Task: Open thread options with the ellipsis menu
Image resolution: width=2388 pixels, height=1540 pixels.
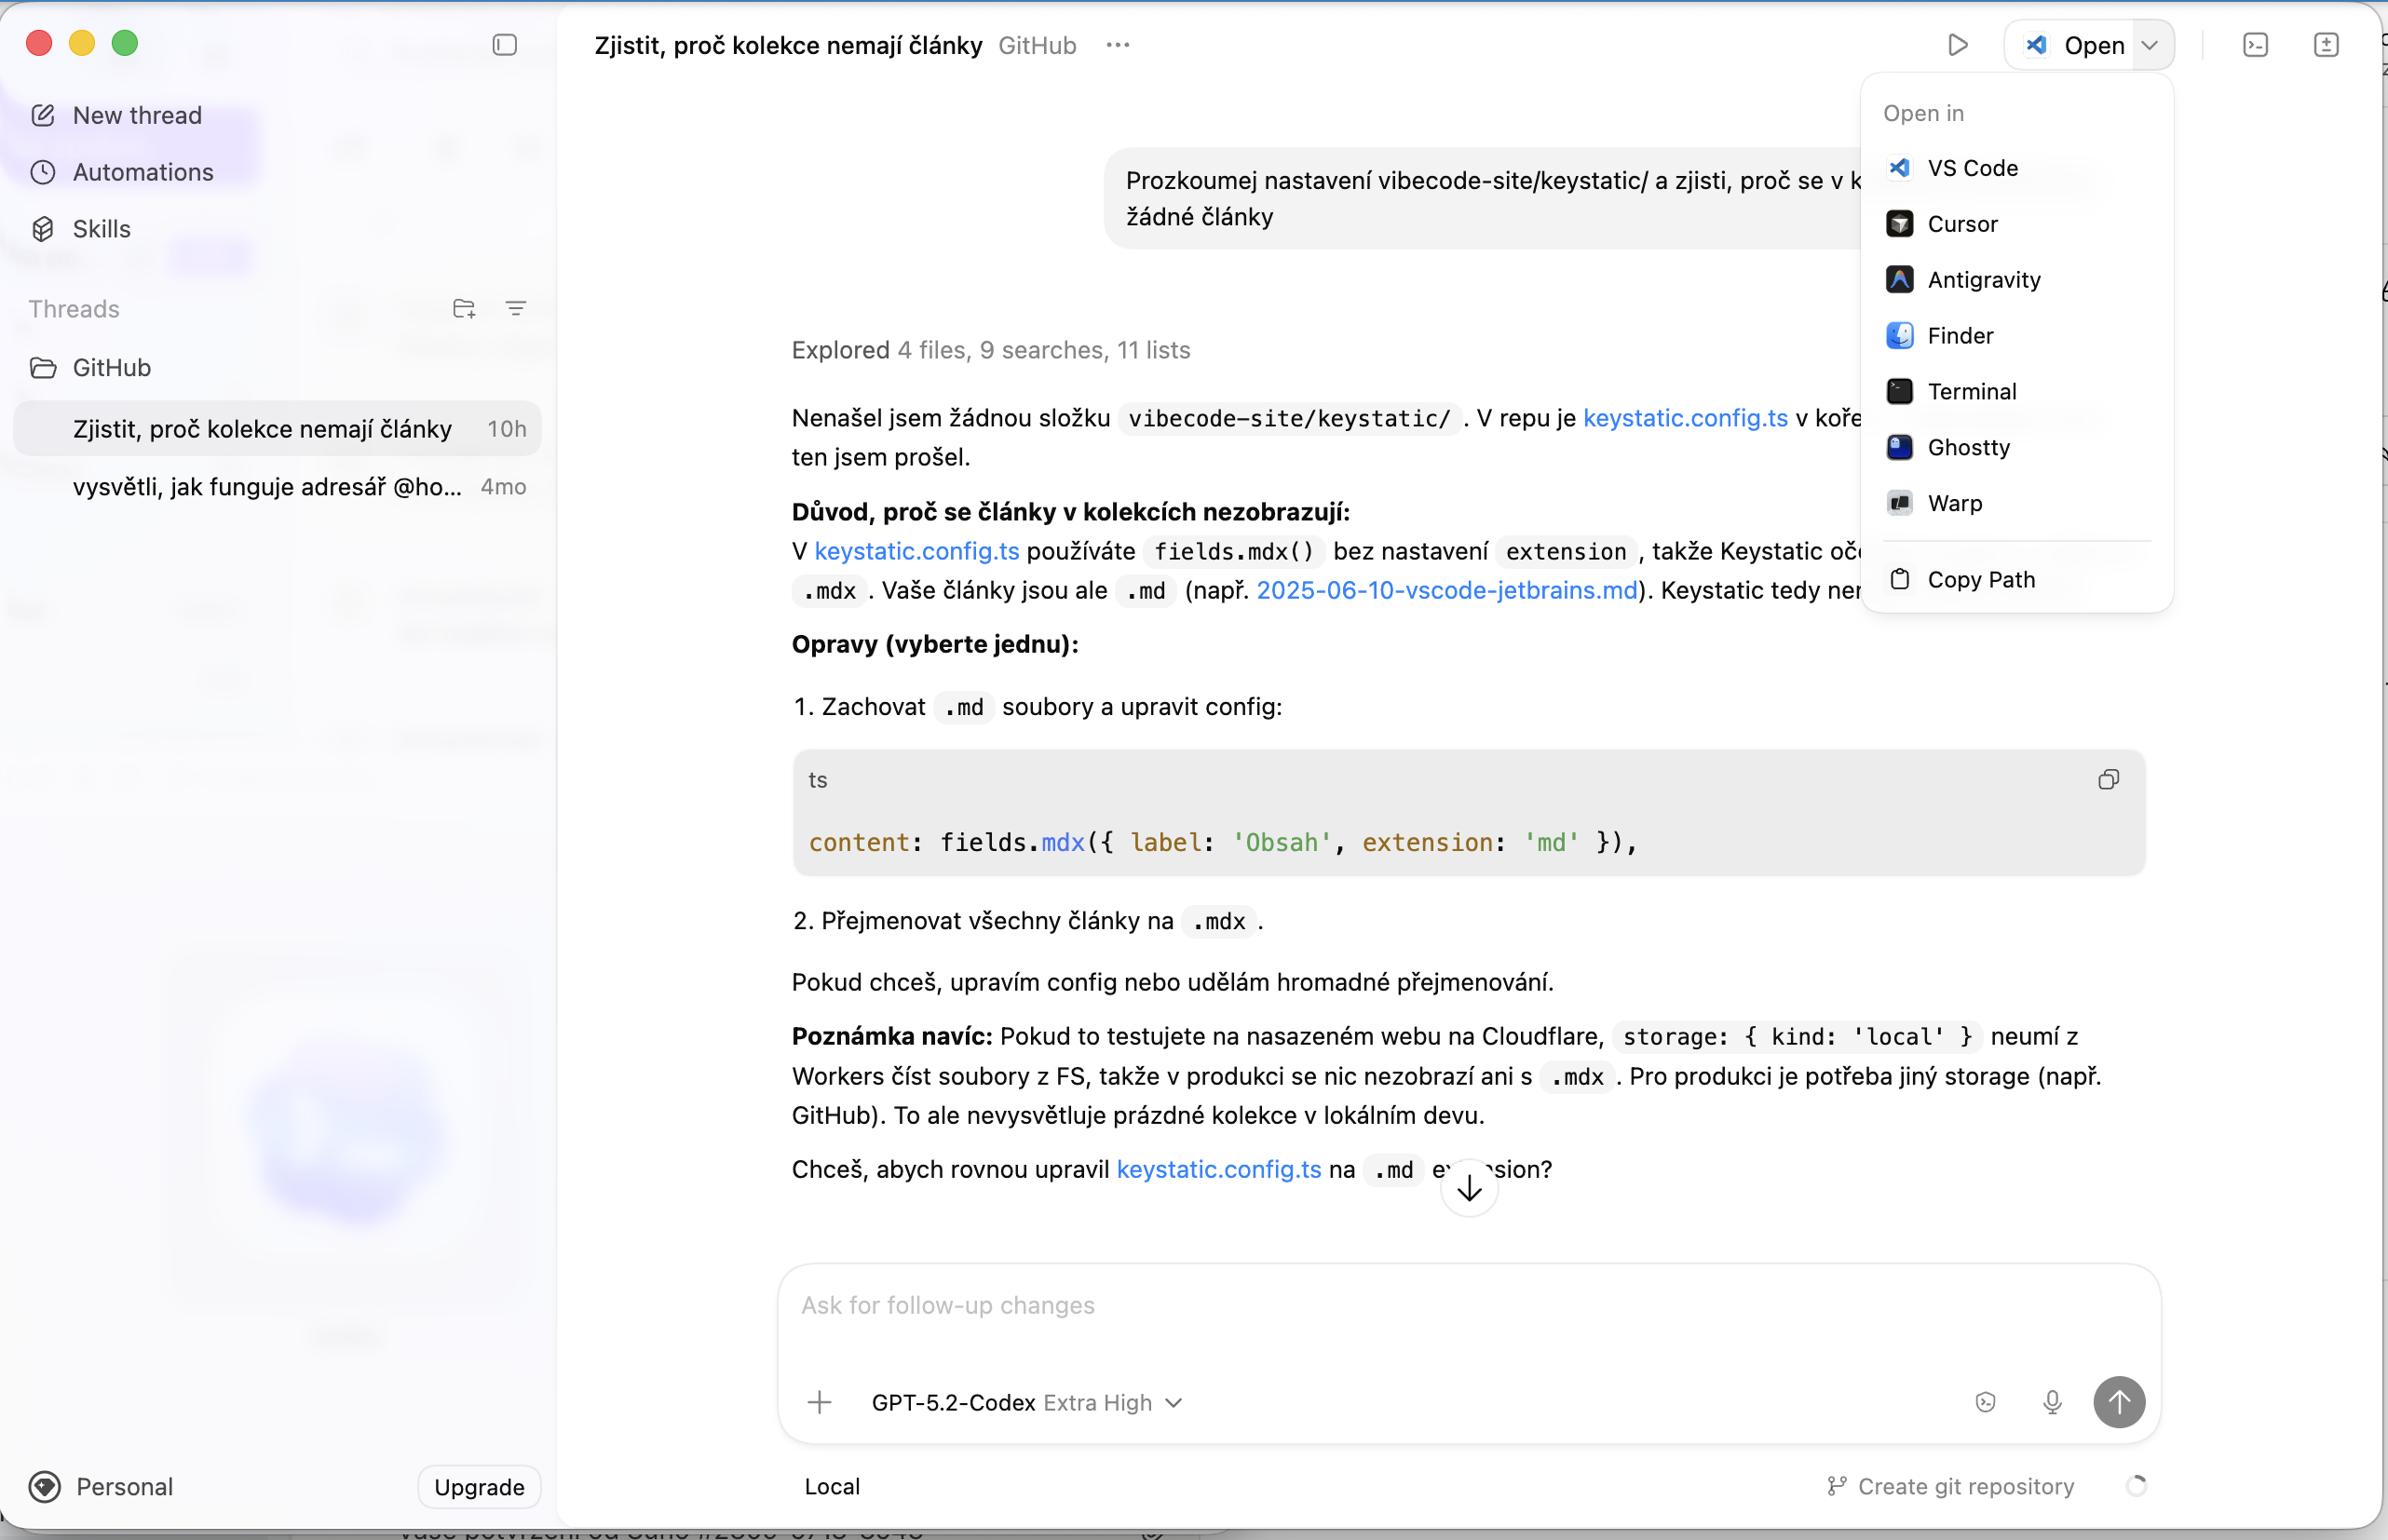Action: (1117, 45)
